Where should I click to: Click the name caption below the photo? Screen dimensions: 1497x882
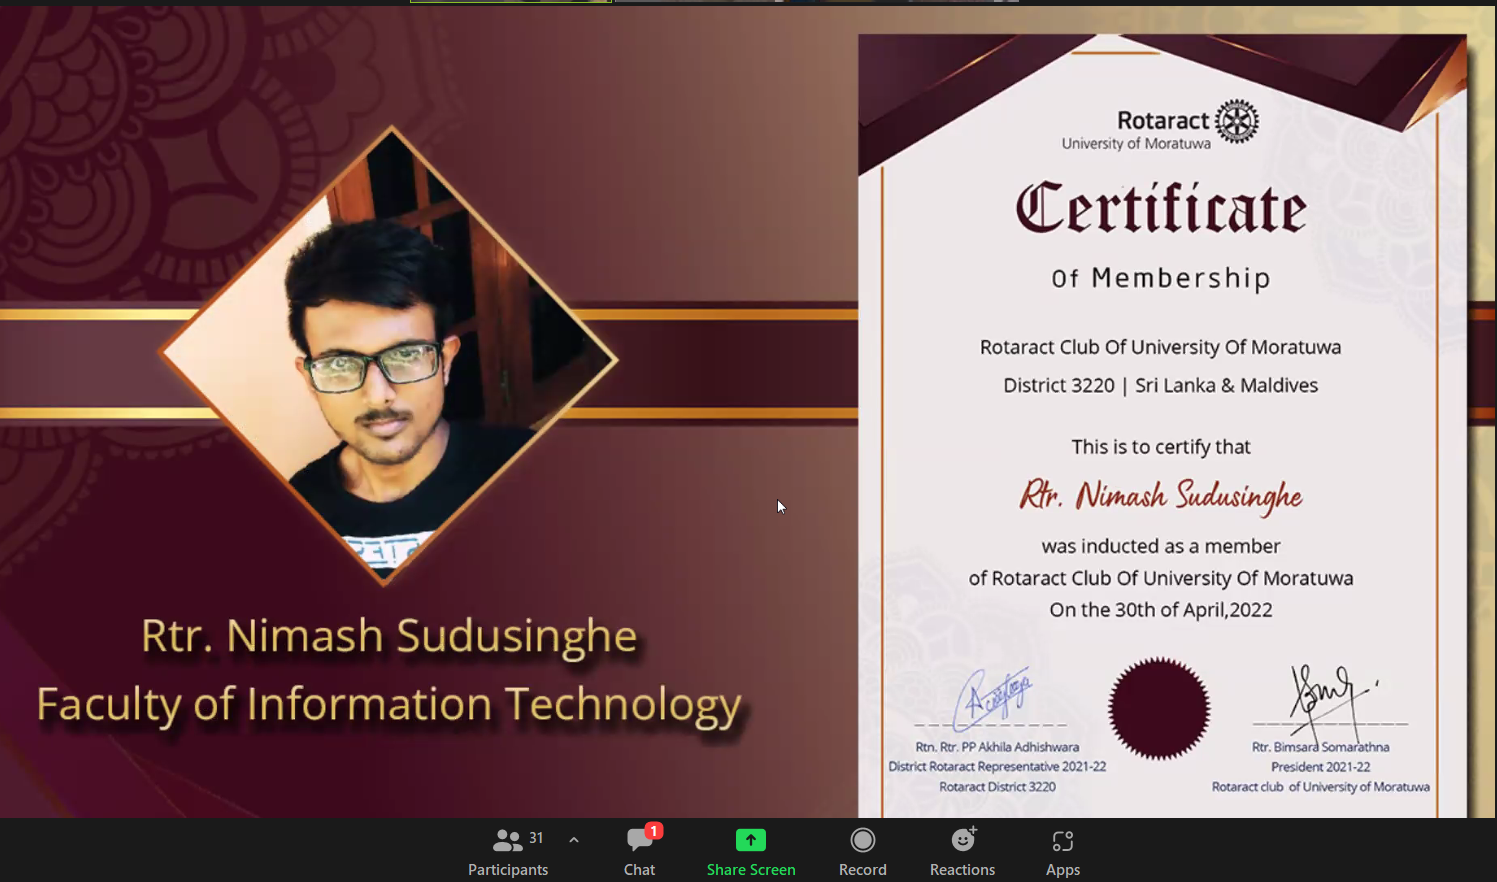[x=389, y=636]
